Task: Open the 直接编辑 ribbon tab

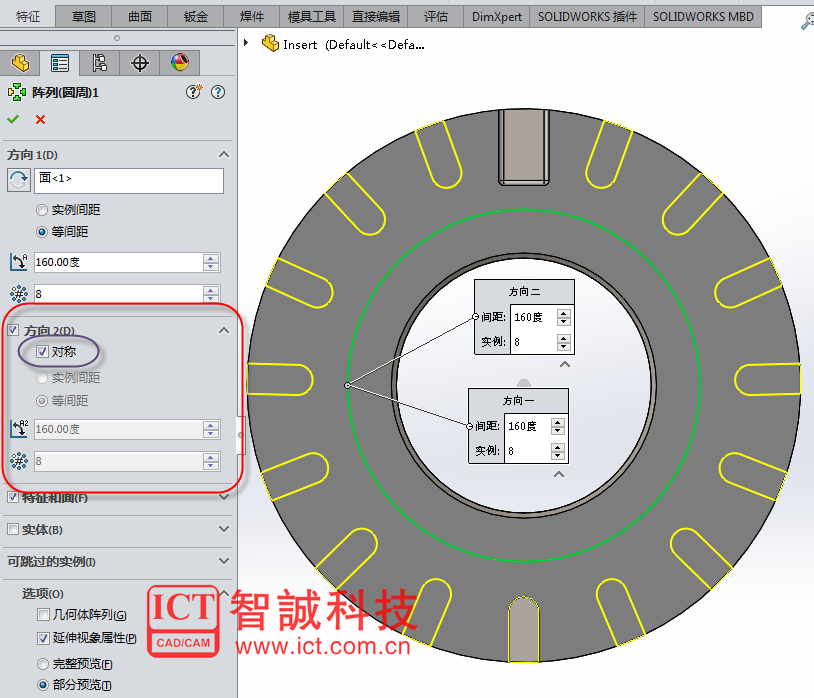Action: click(x=376, y=17)
